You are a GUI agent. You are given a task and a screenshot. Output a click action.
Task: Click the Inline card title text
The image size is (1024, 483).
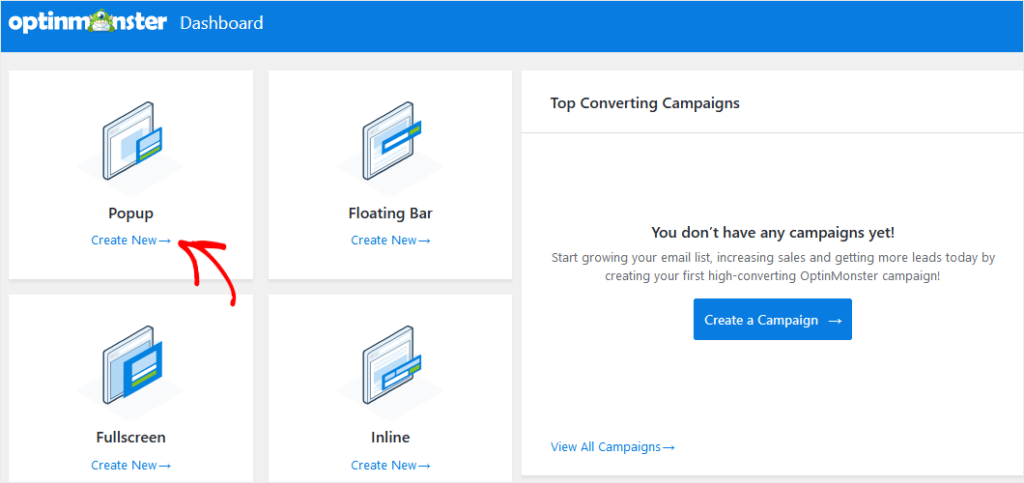click(390, 437)
